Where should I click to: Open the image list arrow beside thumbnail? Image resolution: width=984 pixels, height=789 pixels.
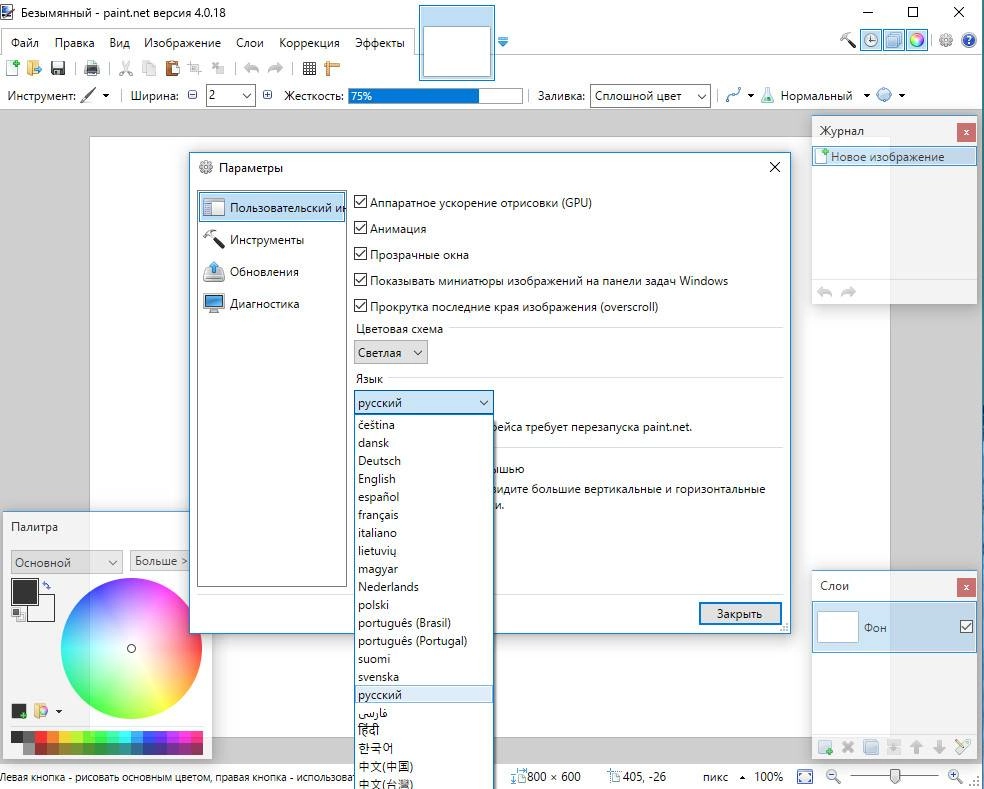point(503,41)
